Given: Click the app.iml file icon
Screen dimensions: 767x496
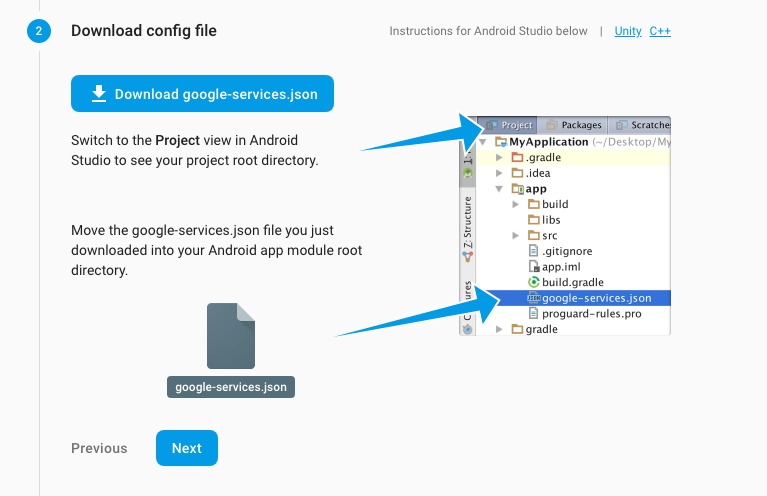Looking at the screenshot, I should [533, 267].
